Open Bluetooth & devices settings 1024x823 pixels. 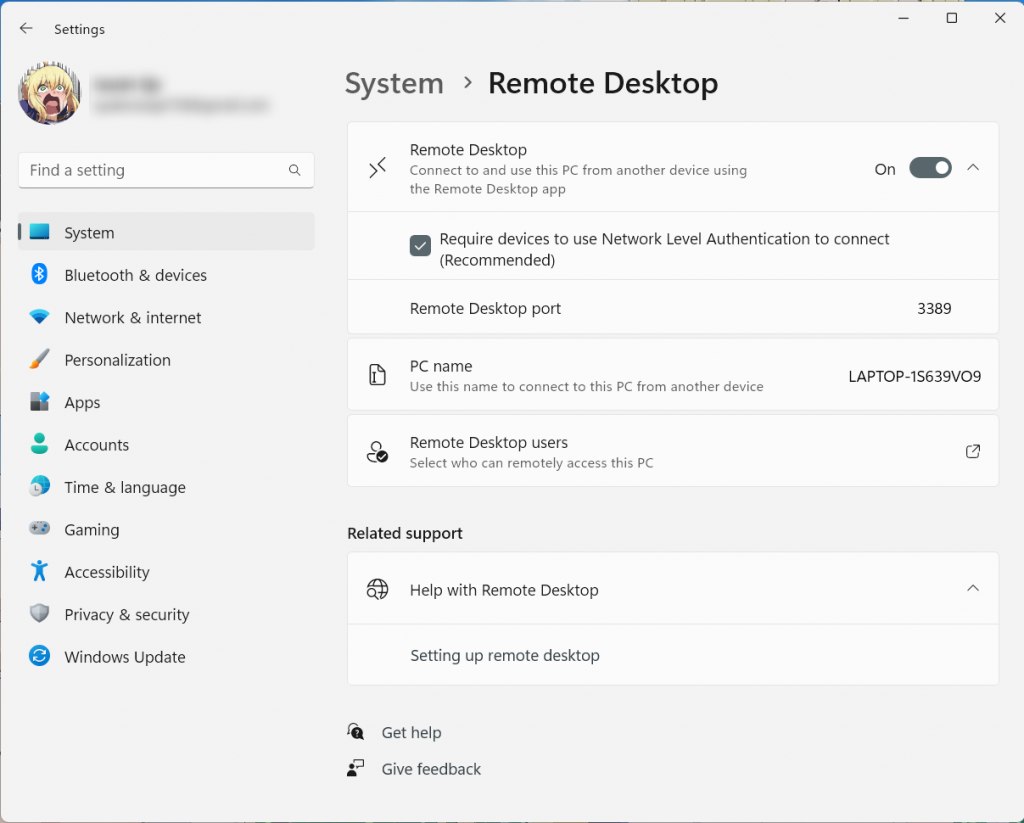click(x=166, y=275)
